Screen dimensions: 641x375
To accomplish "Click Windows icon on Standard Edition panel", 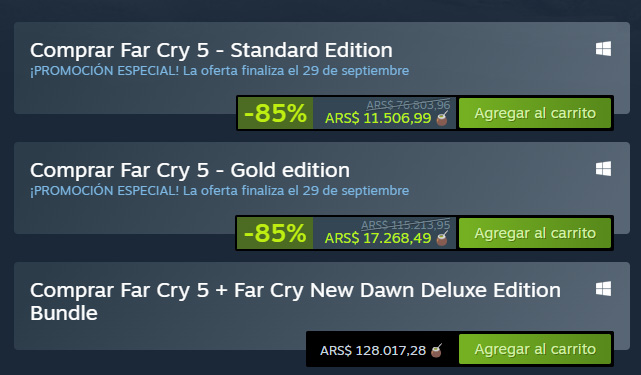I will [x=603, y=49].
